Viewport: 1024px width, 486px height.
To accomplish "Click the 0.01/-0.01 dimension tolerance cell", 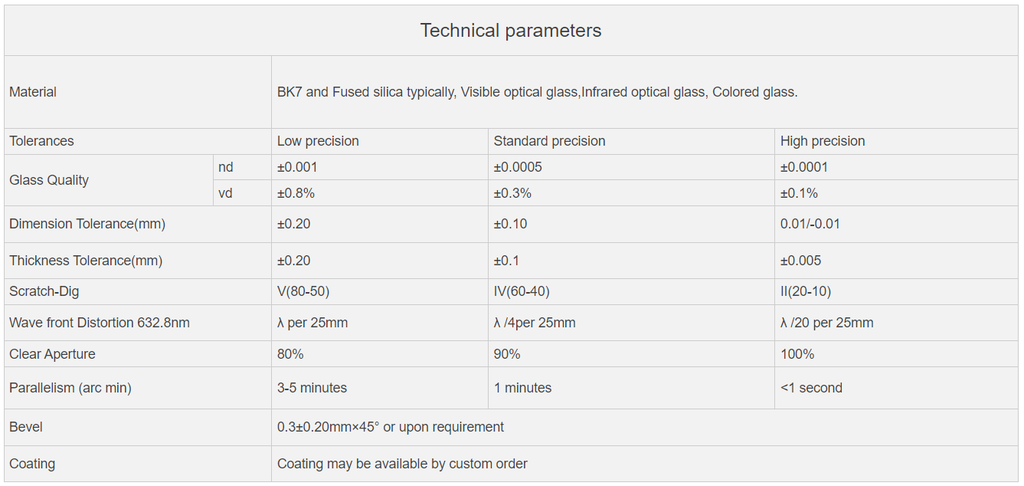I will click(x=810, y=224).
